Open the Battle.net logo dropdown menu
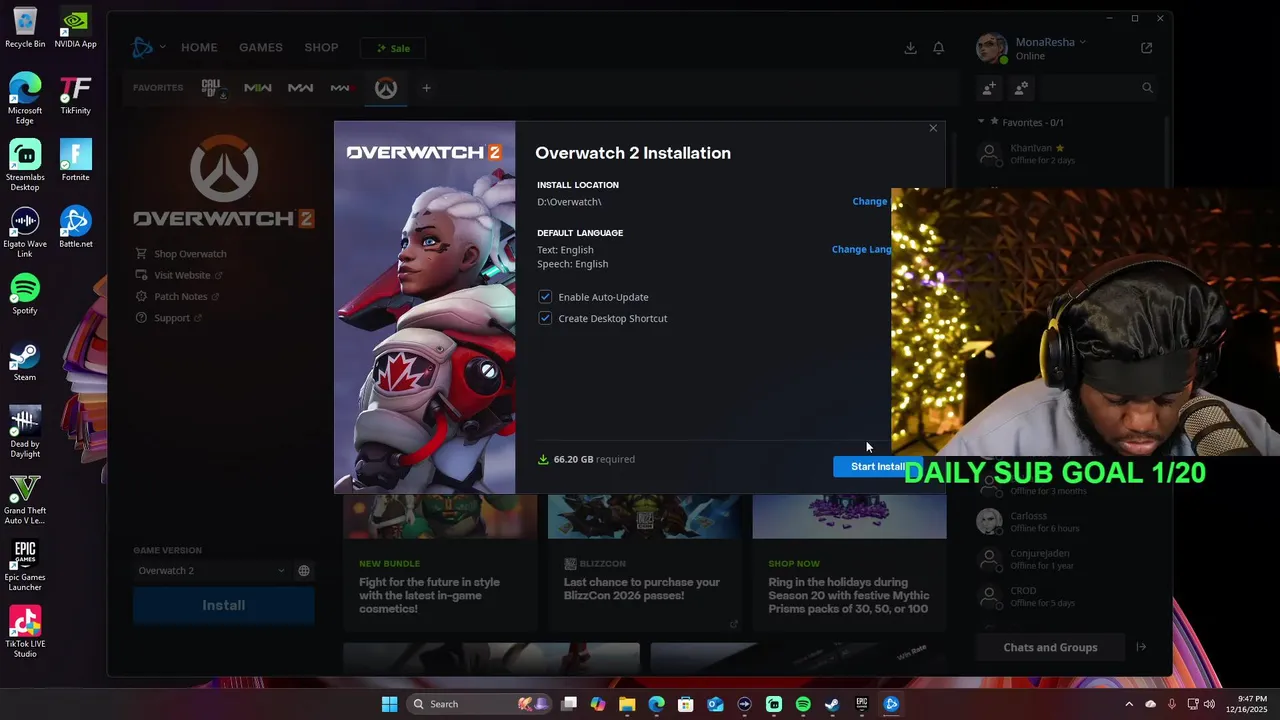Viewport: 1280px width, 720px height. point(148,47)
